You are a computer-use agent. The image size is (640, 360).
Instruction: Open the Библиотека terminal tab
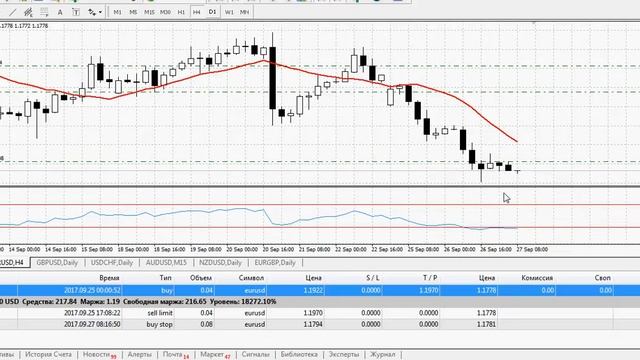coord(299,354)
